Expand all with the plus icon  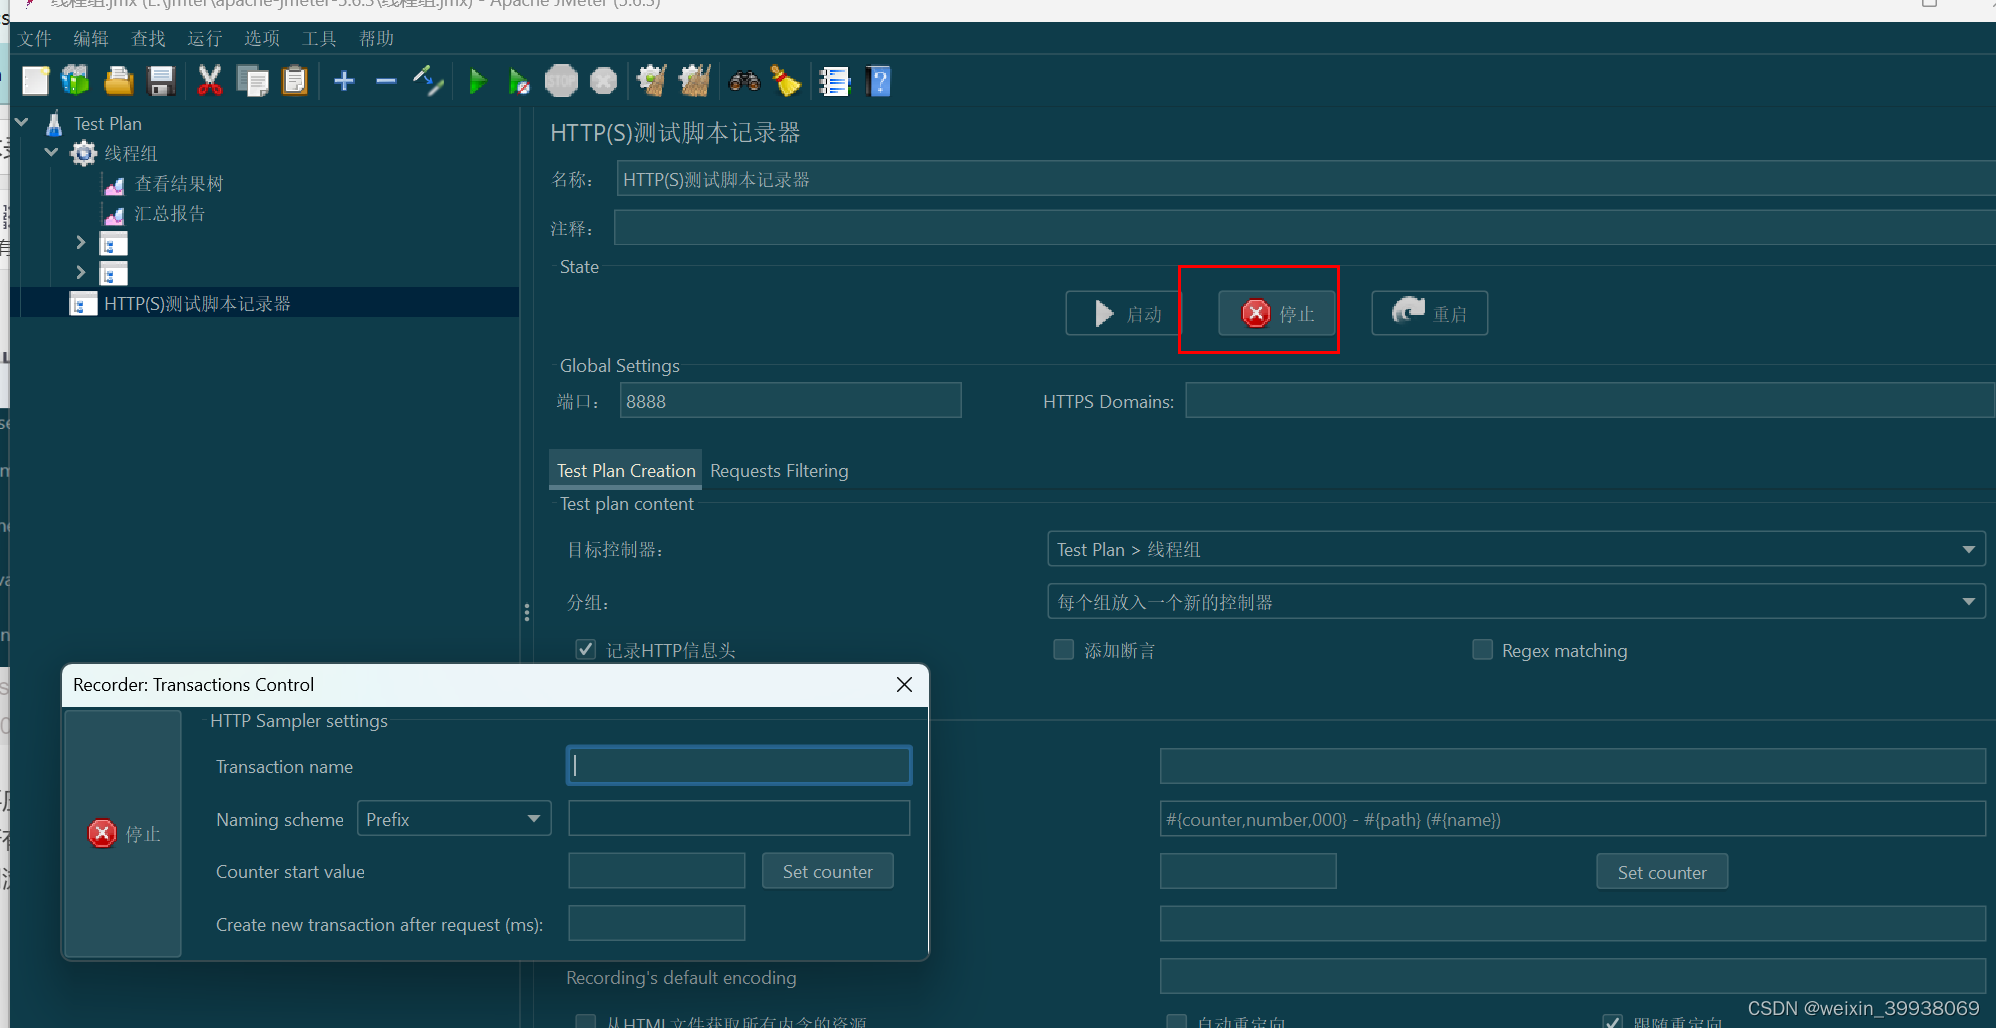click(x=344, y=81)
